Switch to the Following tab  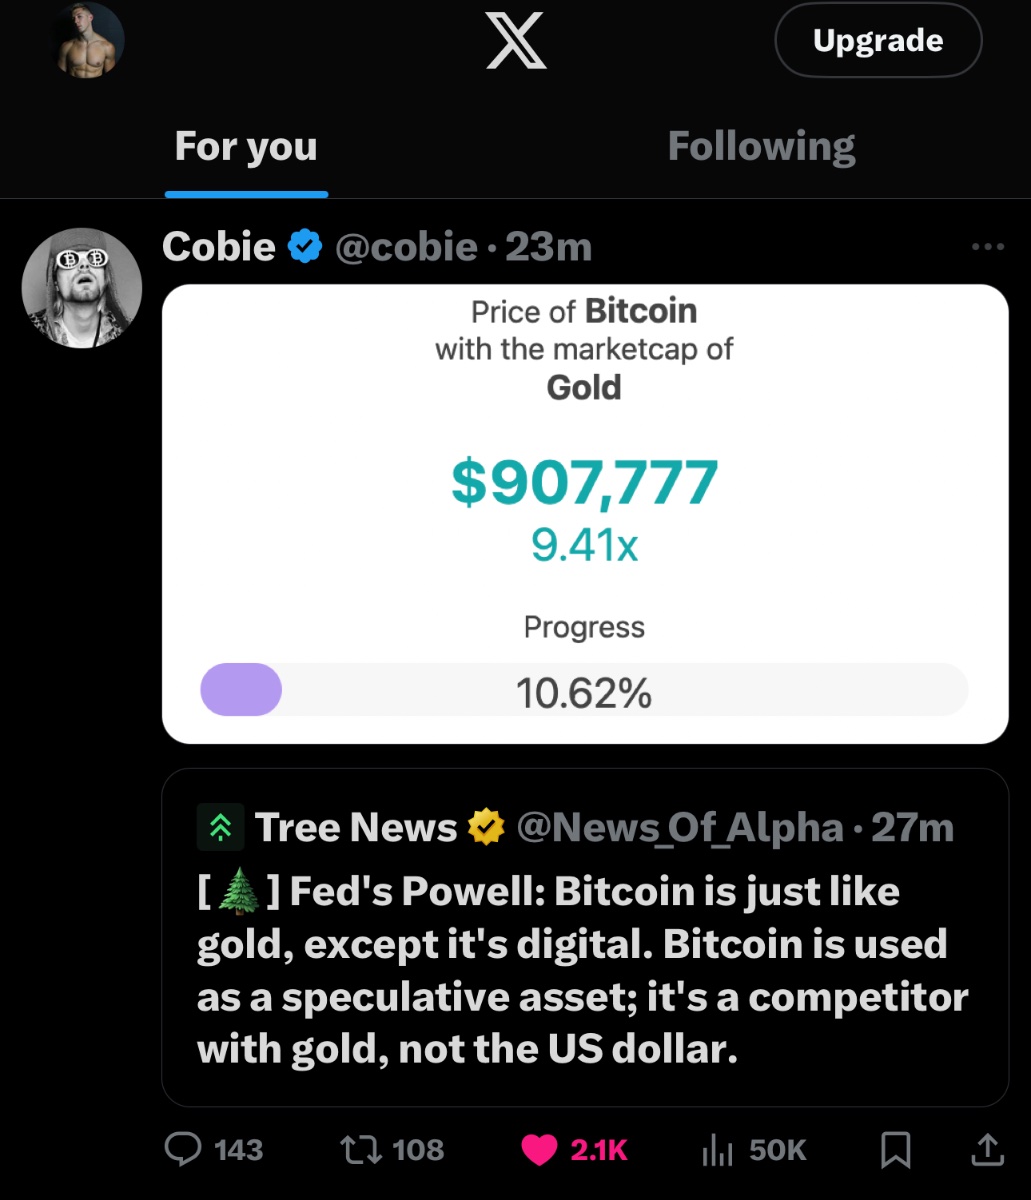click(x=761, y=147)
